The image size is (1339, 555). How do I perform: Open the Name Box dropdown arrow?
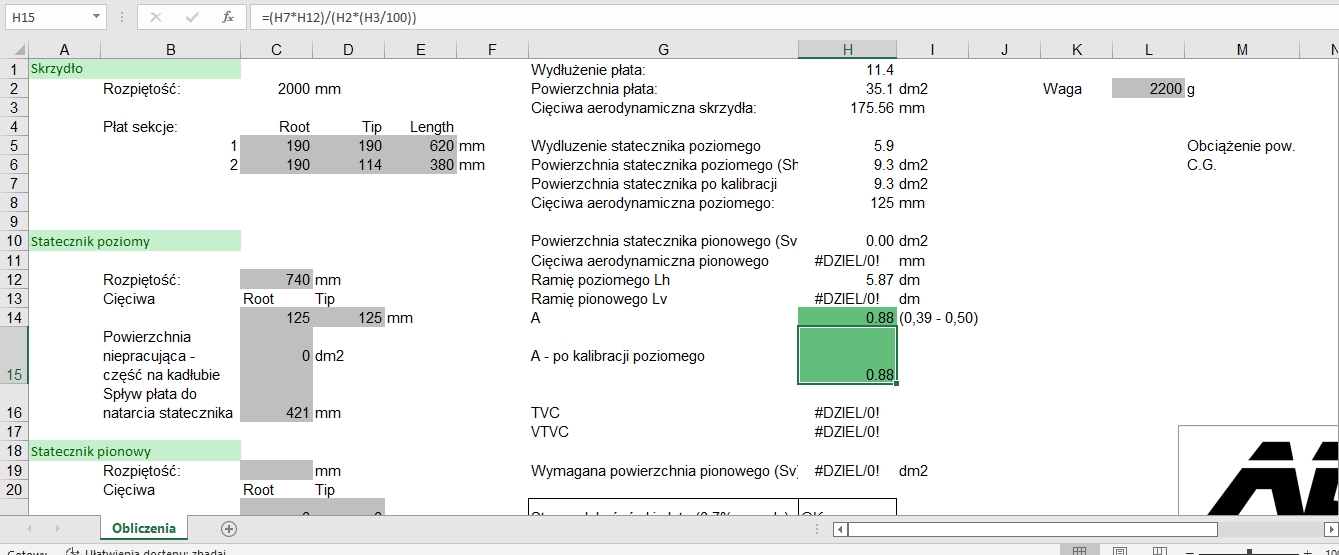tap(96, 17)
